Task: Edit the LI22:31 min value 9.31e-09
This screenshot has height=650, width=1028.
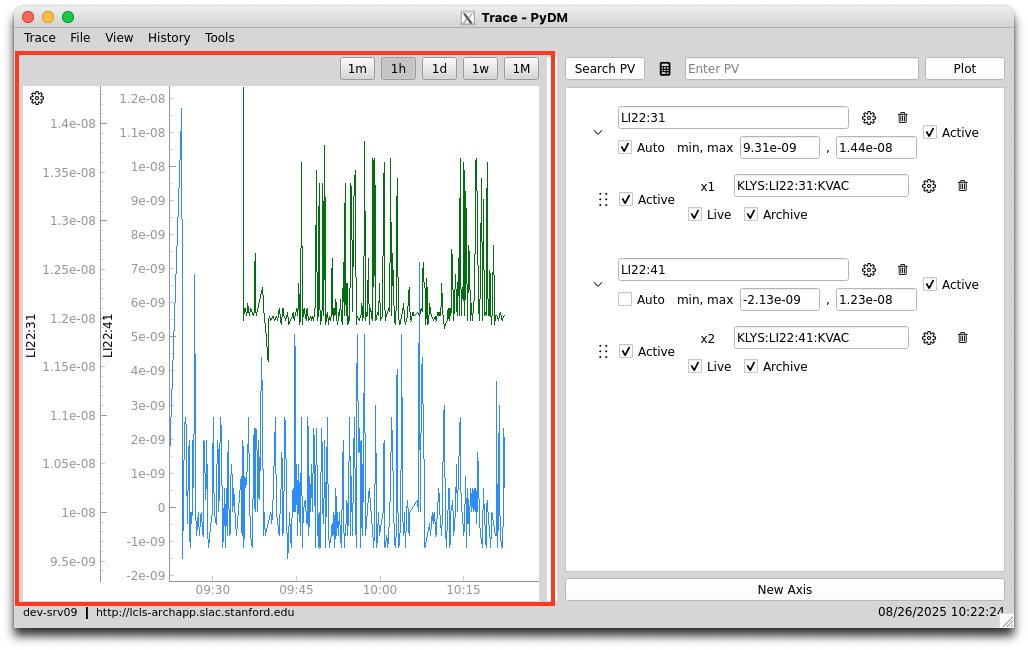Action: point(780,148)
